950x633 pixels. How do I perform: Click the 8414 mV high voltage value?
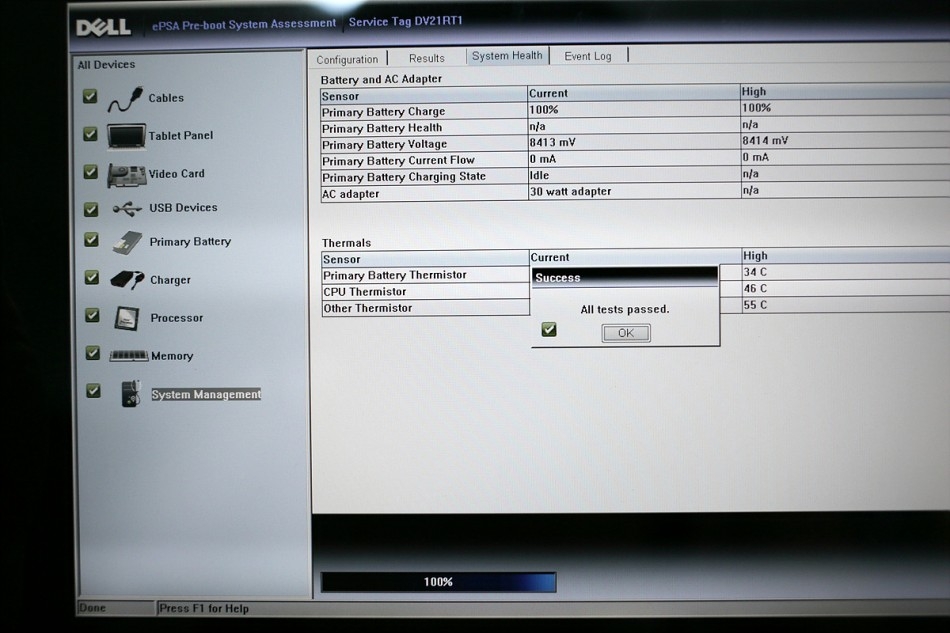(765, 141)
